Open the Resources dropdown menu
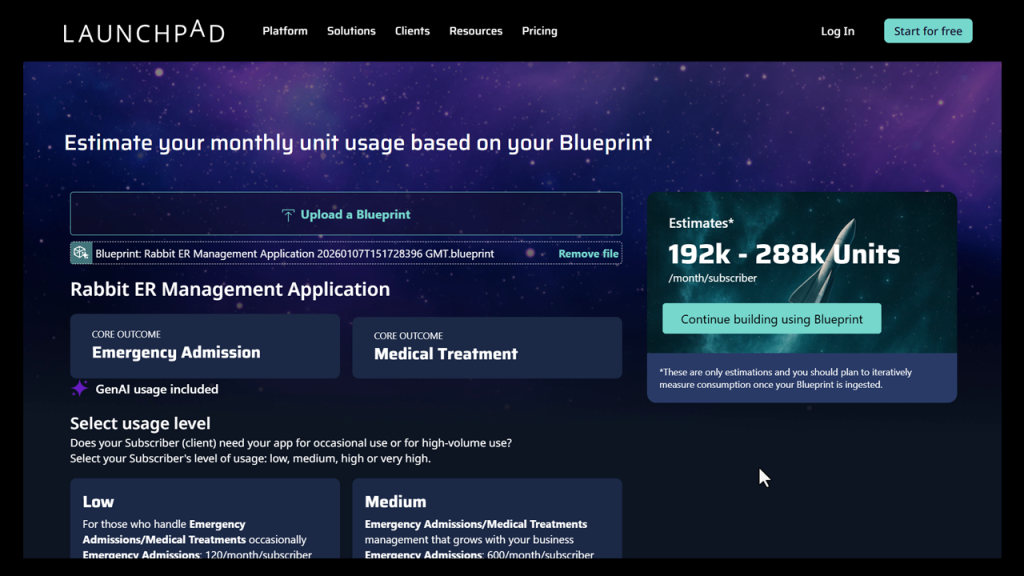The width and height of the screenshot is (1024, 576). pyautogui.click(x=476, y=31)
